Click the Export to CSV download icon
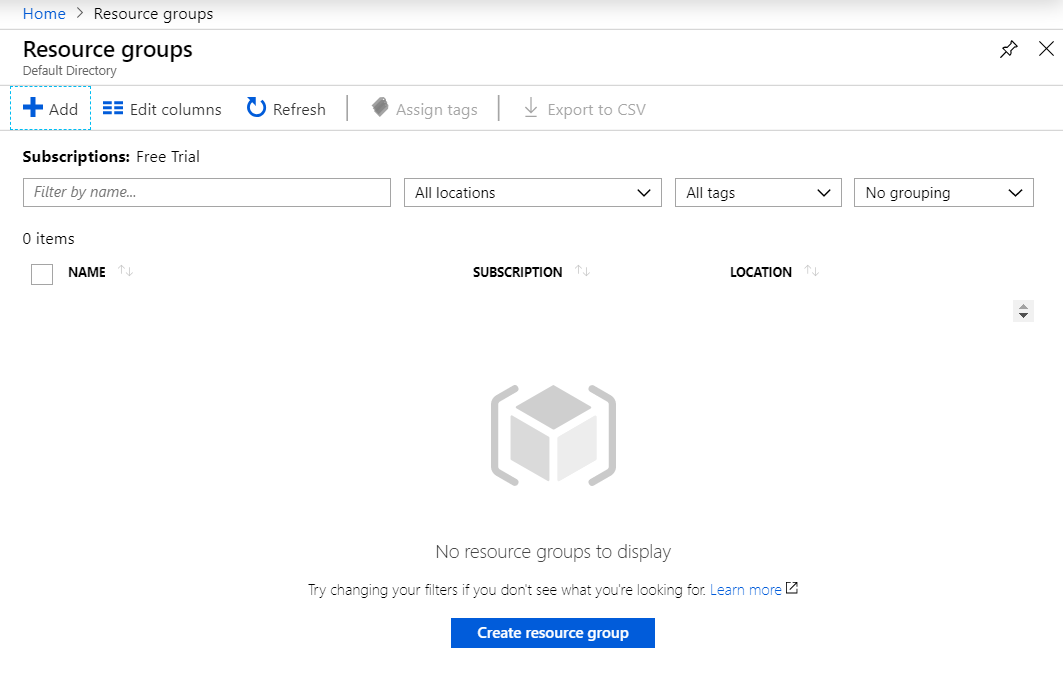Image resolution: width=1063 pixels, height=687 pixels. pyautogui.click(x=531, y=108)
